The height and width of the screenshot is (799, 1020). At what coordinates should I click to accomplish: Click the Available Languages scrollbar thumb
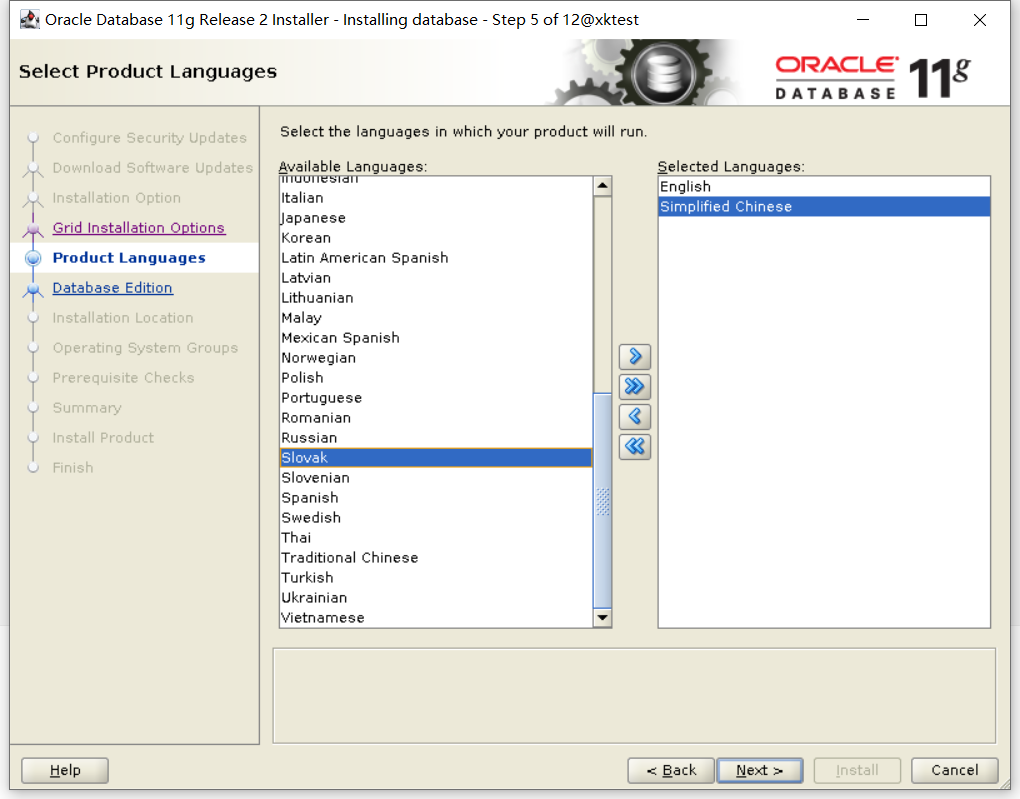(x=603, y=500)
